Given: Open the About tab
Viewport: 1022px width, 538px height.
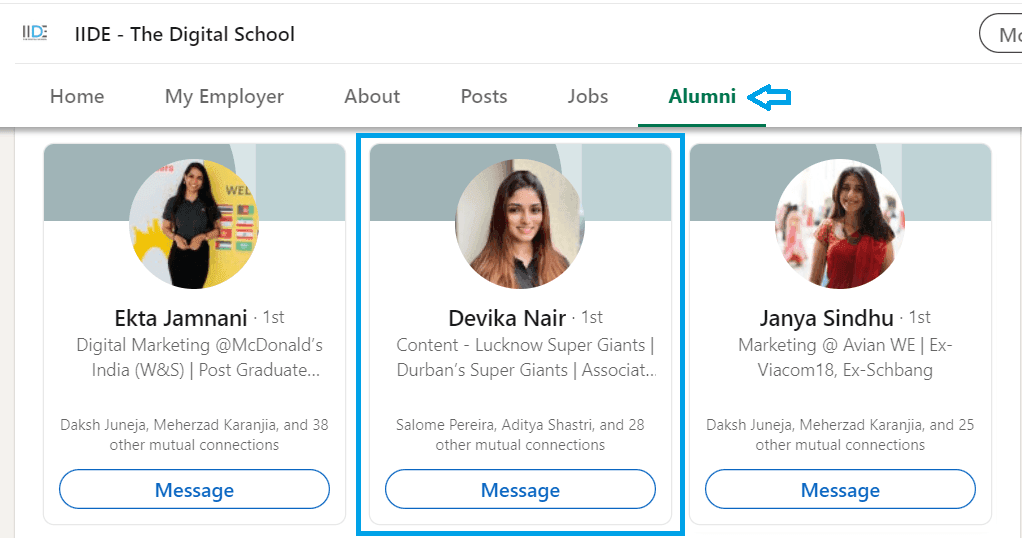Looking at the screenshot, I should click(372, 96).
